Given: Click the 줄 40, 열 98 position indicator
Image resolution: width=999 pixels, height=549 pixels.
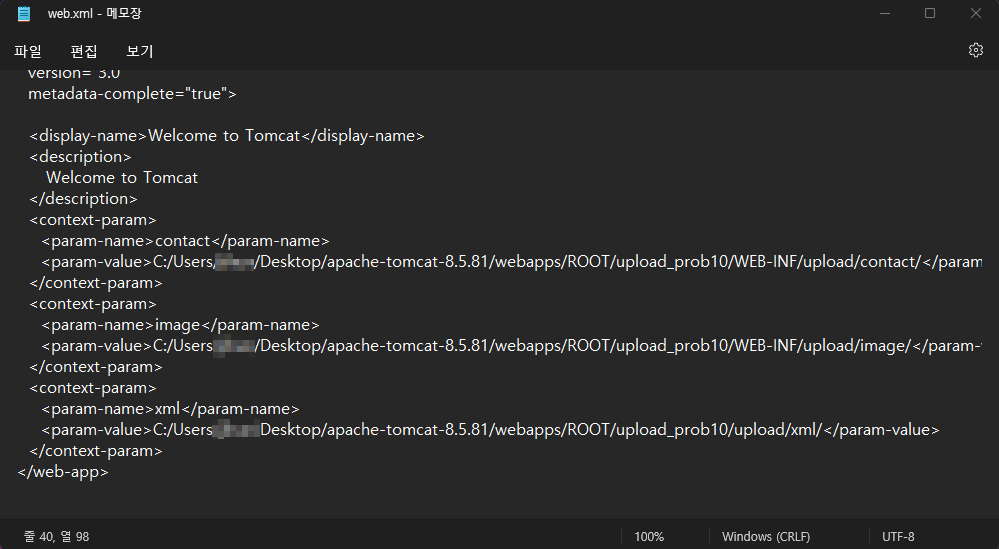Looking at the screenshot, I should coord(57,537).
